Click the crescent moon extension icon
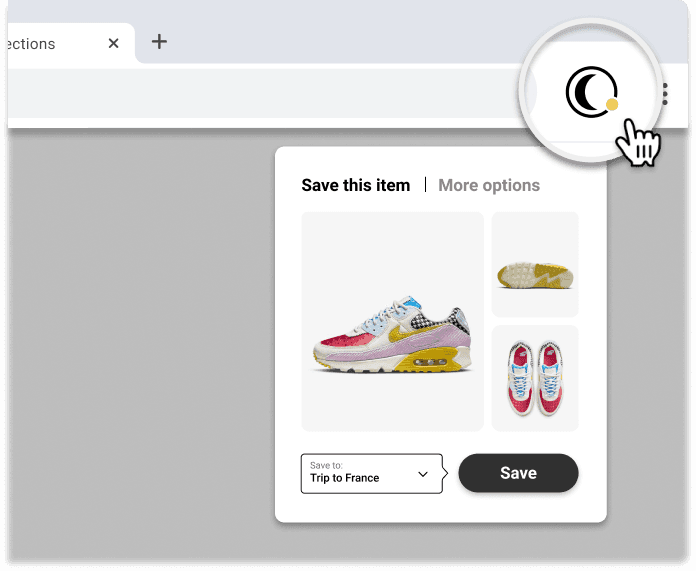Image resolution: width=696 pixels, height=571 pixels. pos(590,92)
